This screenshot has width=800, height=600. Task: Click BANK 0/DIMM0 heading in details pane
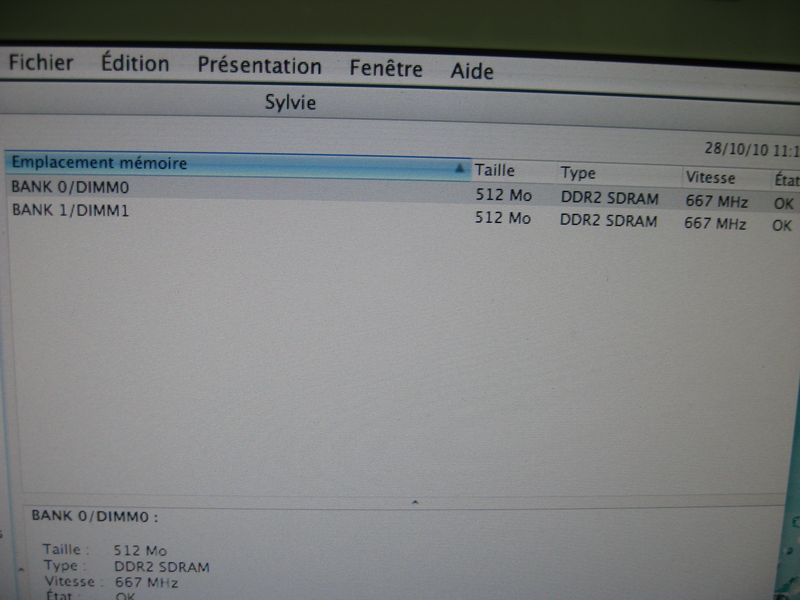[95, 516]
